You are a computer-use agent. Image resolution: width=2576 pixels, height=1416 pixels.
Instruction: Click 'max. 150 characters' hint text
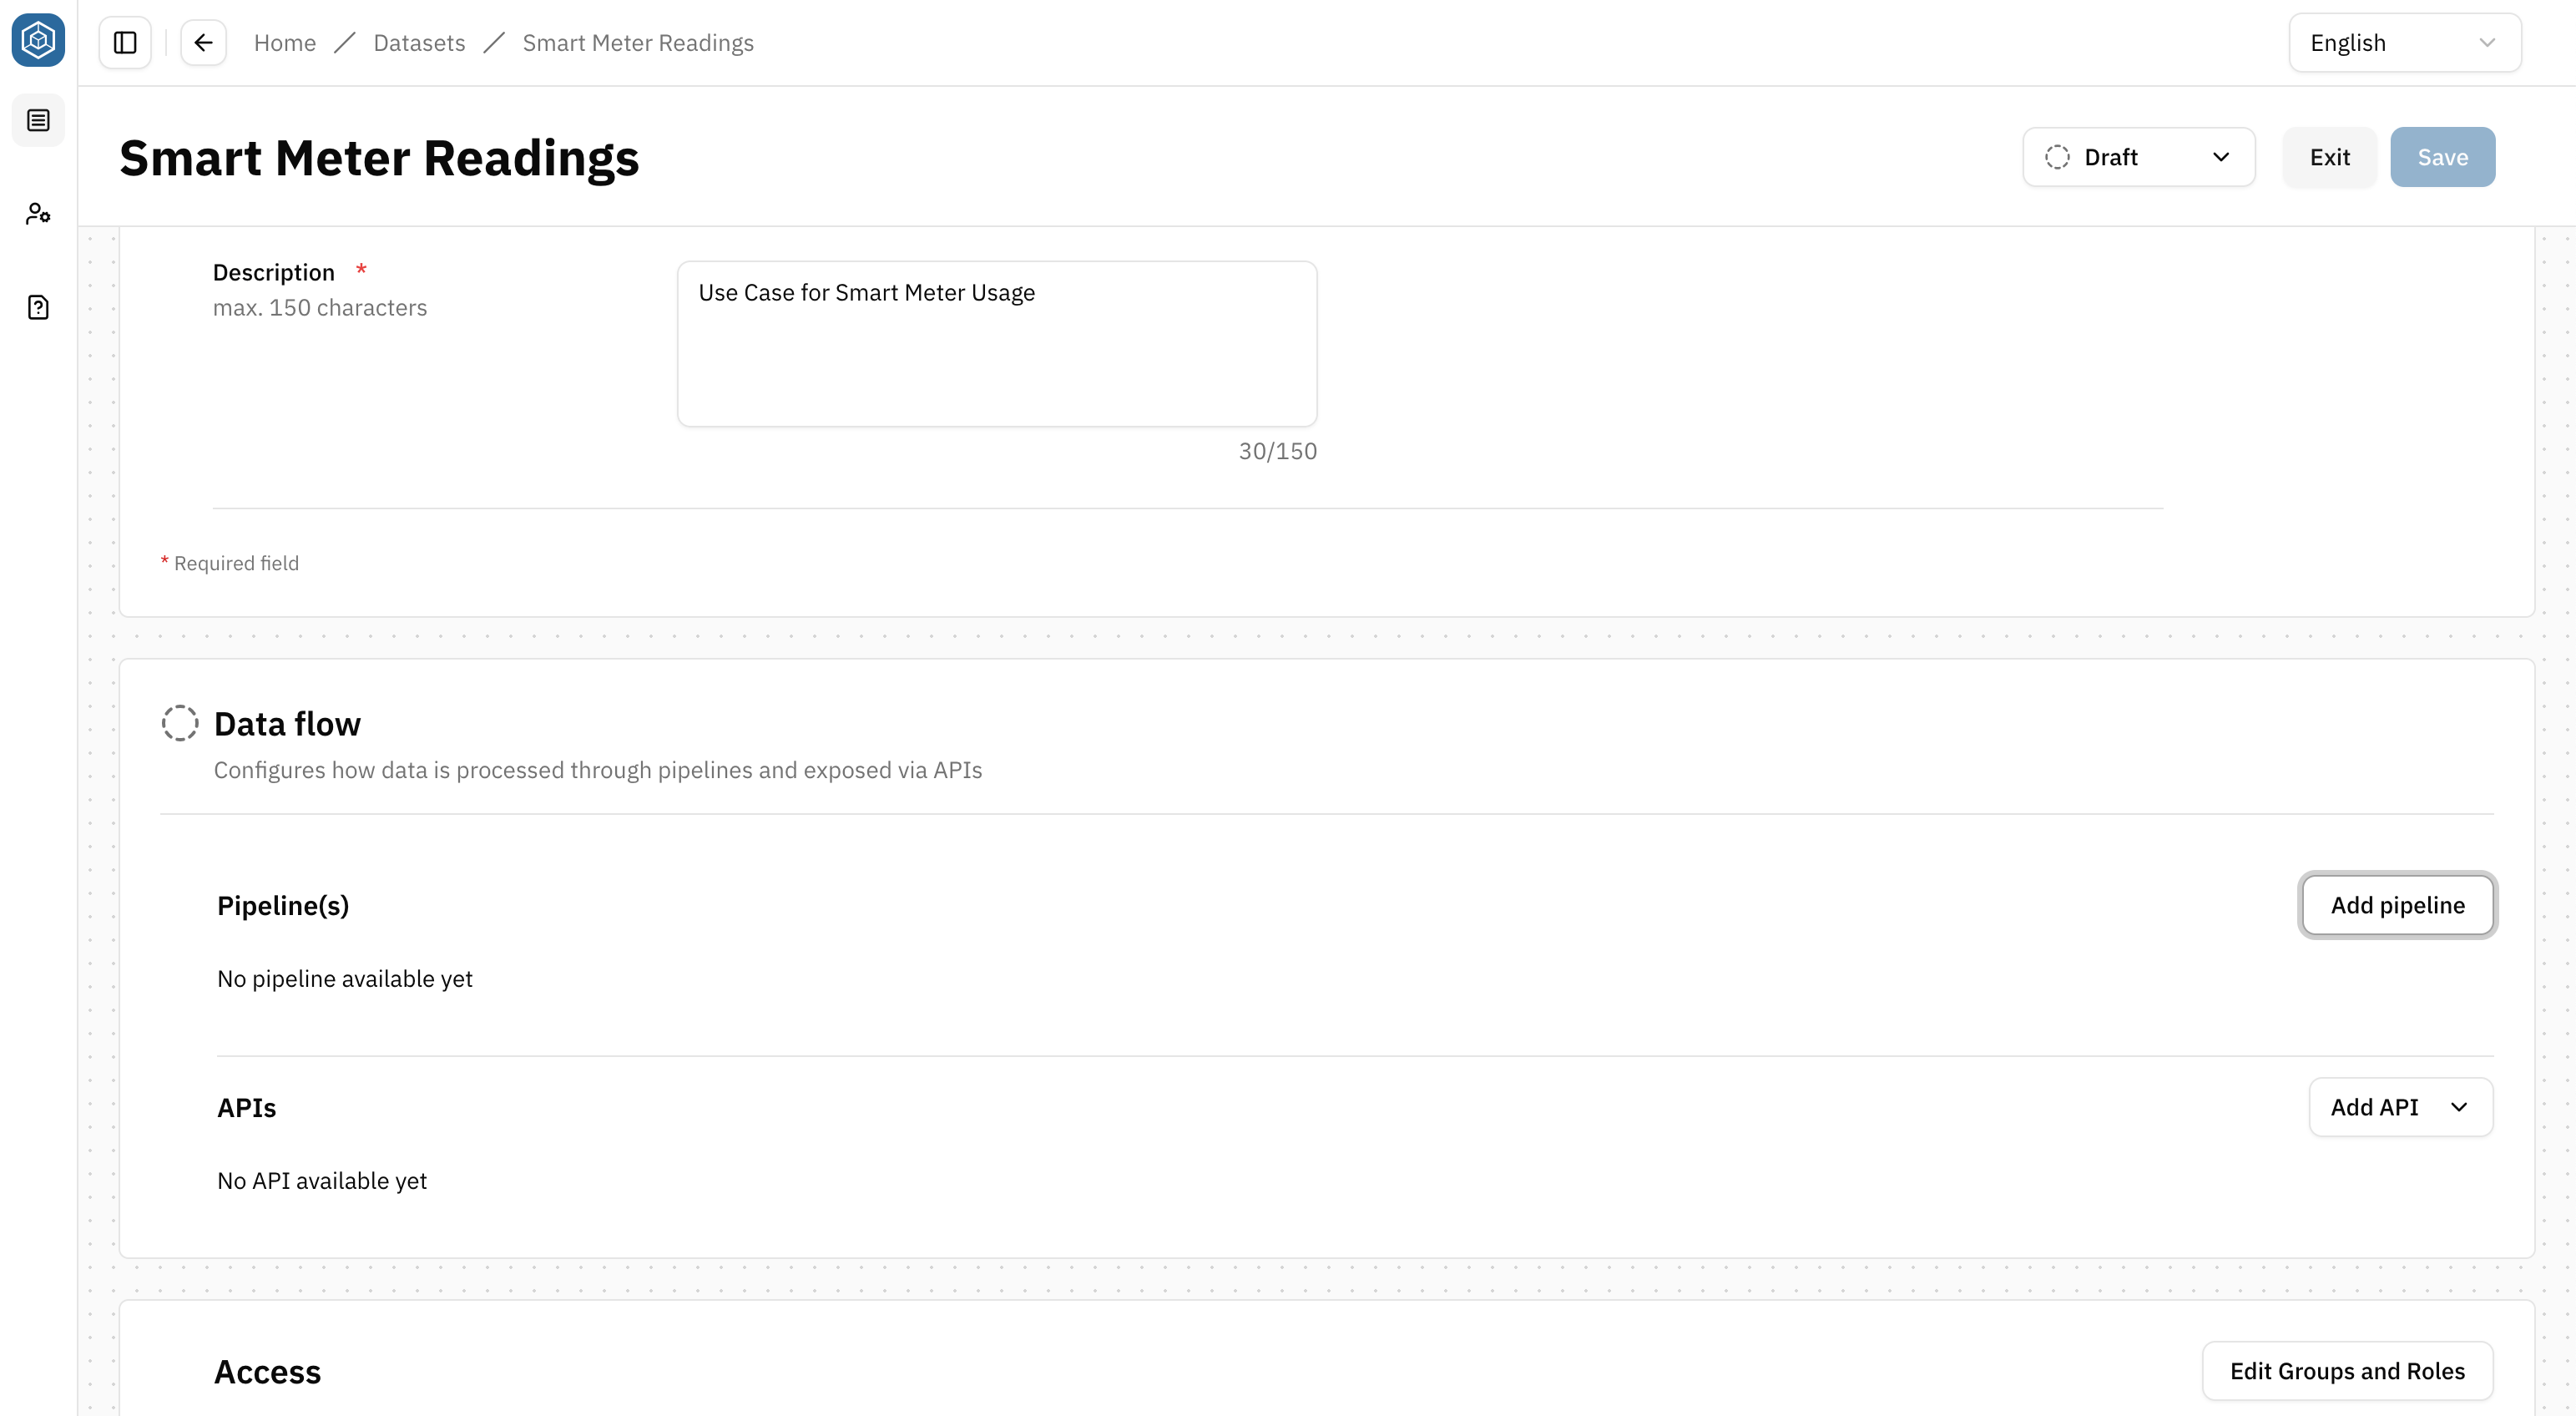tap(320, 308)
